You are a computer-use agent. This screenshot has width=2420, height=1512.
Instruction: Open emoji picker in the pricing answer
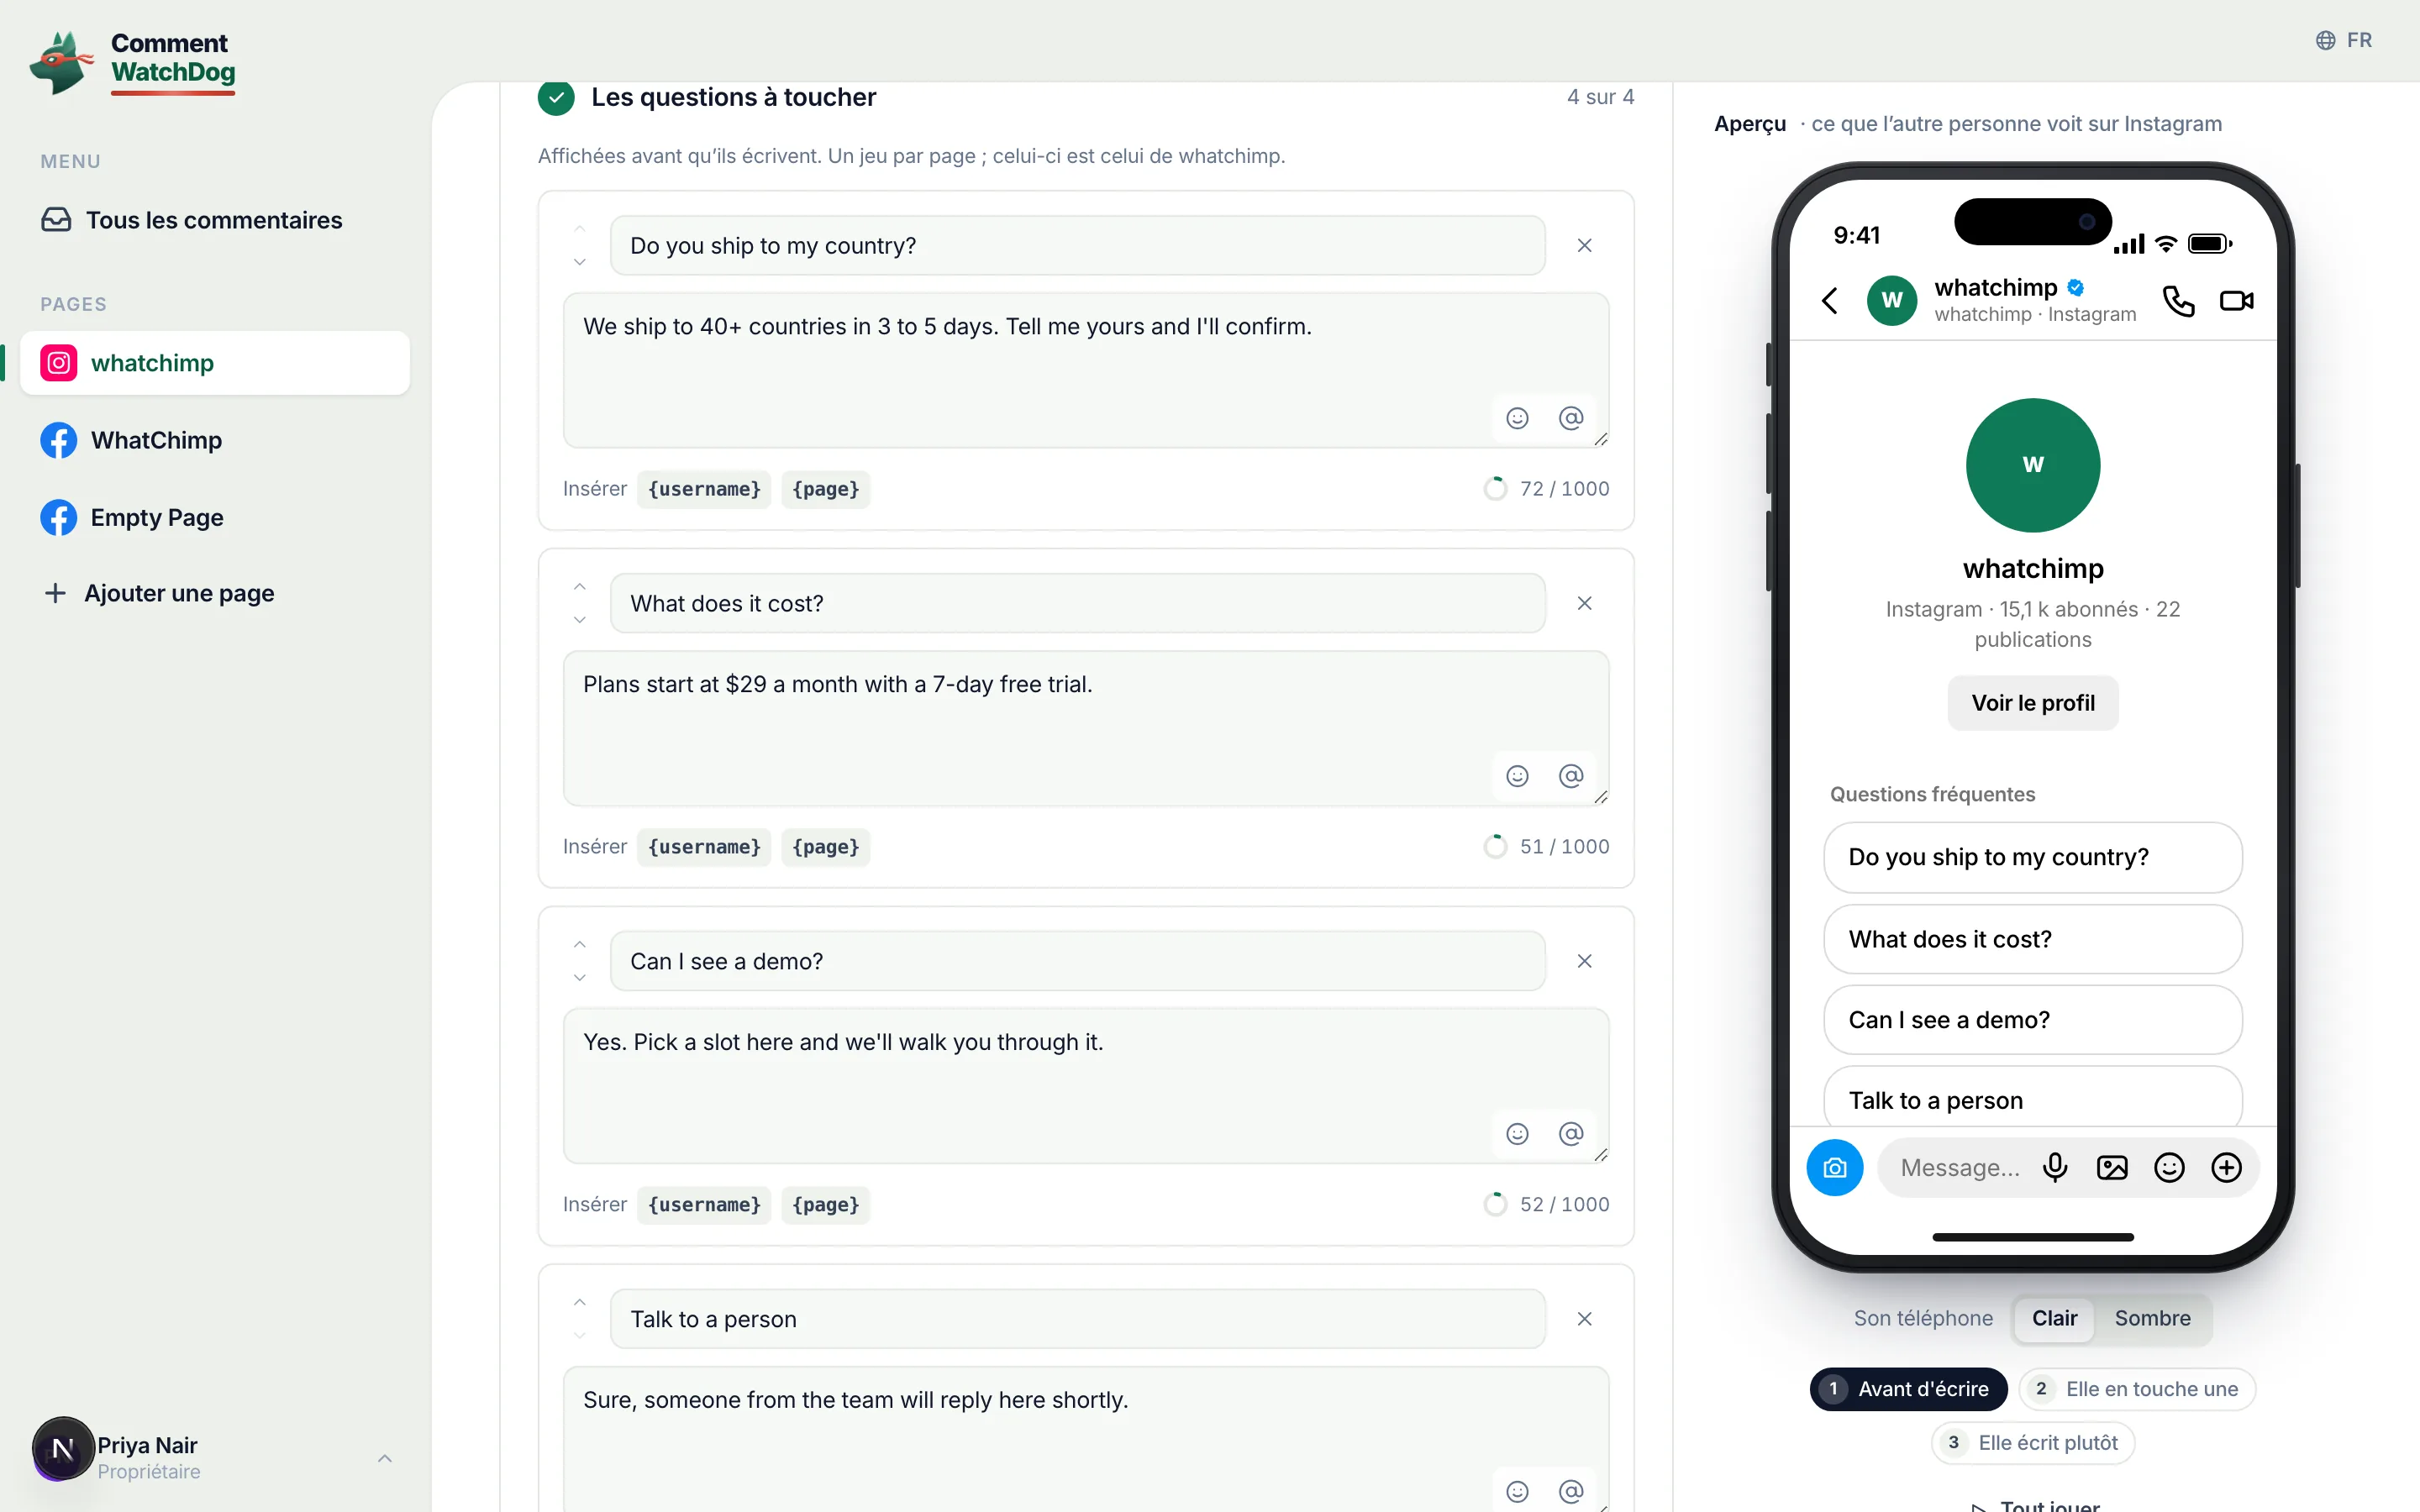coord(1517,776)
